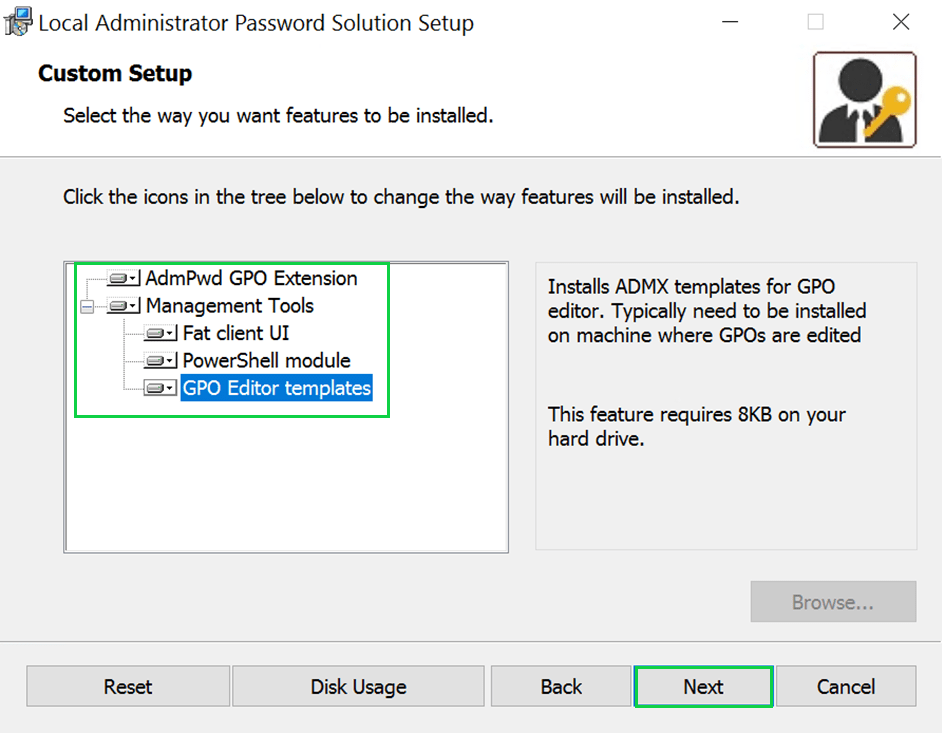Click the administrator key logo image
Screen dimensions: 942x733
pyautogui.click(x=865, y=100)
